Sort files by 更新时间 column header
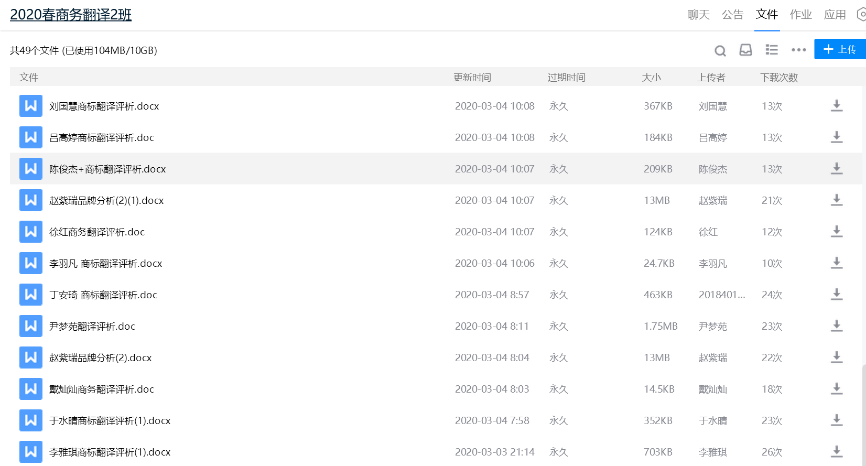The image size is (866, 466). tap(472, 77)
